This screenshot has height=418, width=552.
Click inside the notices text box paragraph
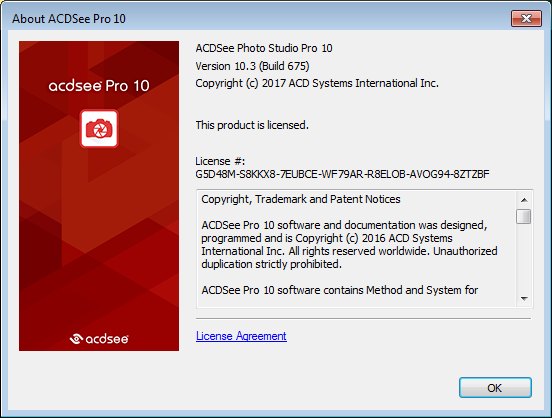pos(349,244)
